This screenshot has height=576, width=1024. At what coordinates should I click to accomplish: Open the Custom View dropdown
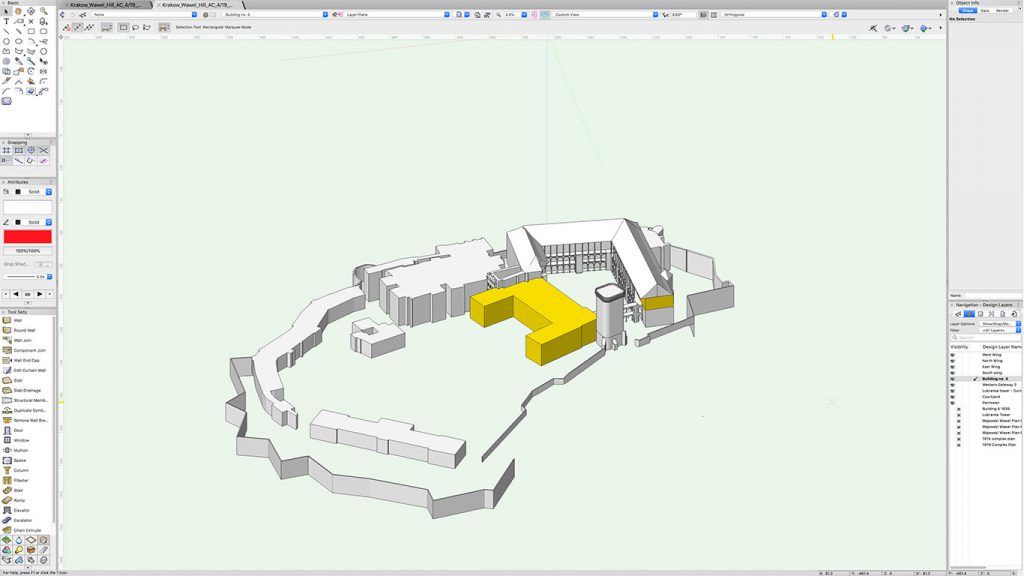pos(605,14)
